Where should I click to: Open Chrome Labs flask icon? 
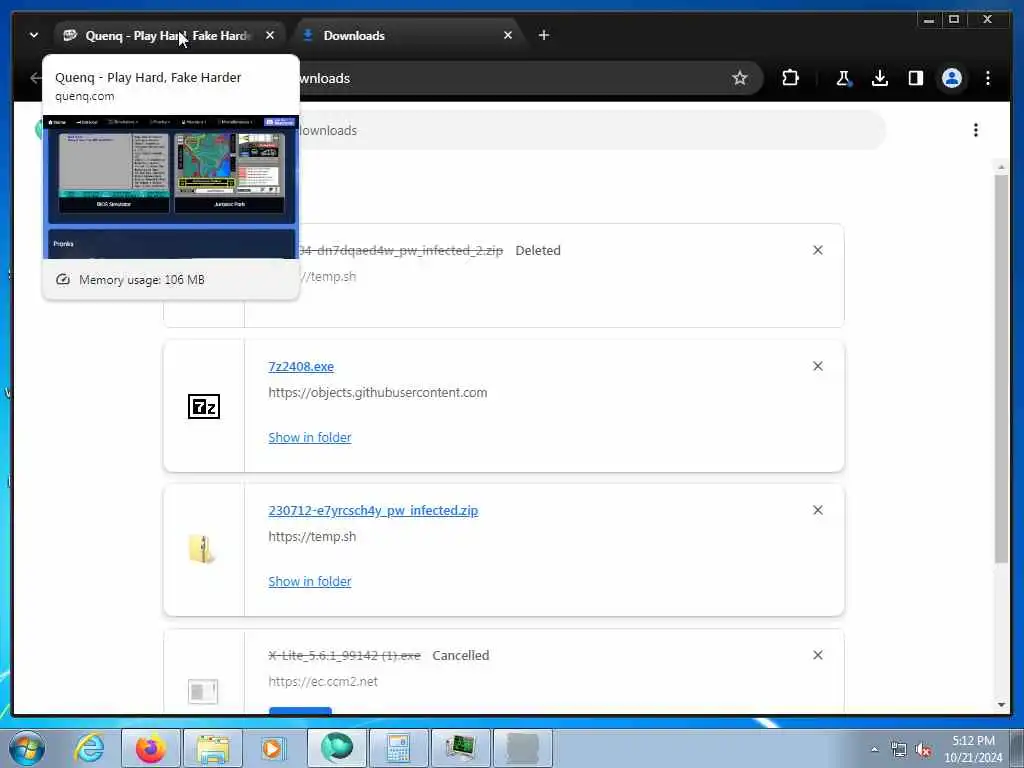[844, 78]
